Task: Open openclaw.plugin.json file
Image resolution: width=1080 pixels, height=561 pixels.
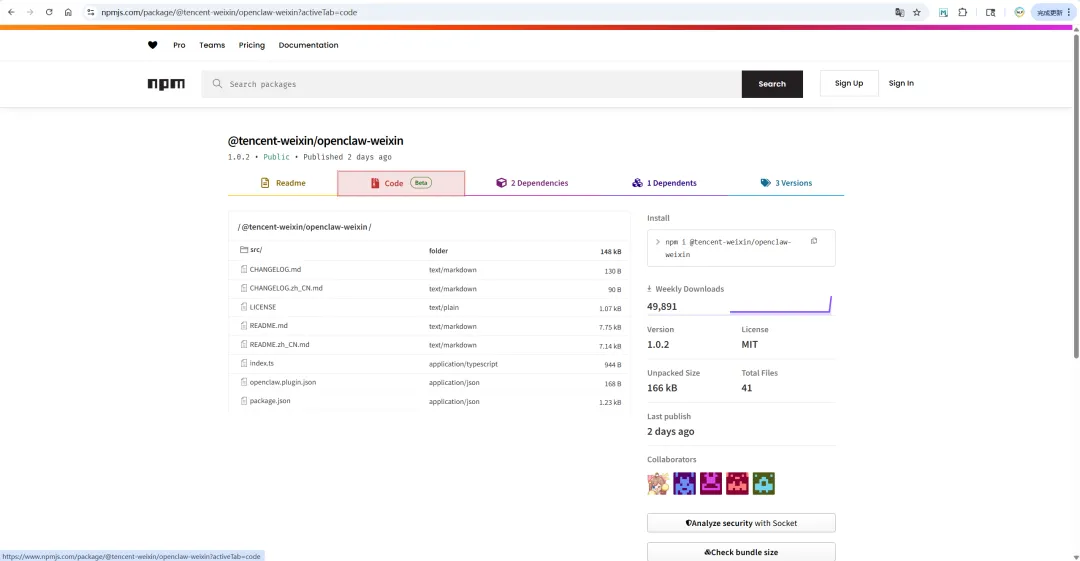Action: click(282, 382)
